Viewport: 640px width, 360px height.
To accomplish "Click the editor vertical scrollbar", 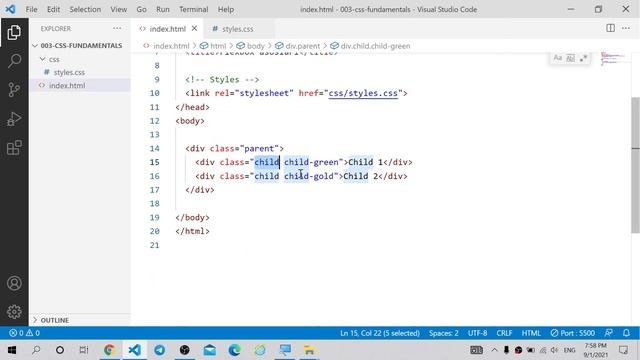I will pyautogui.click(x=636, y=165).
